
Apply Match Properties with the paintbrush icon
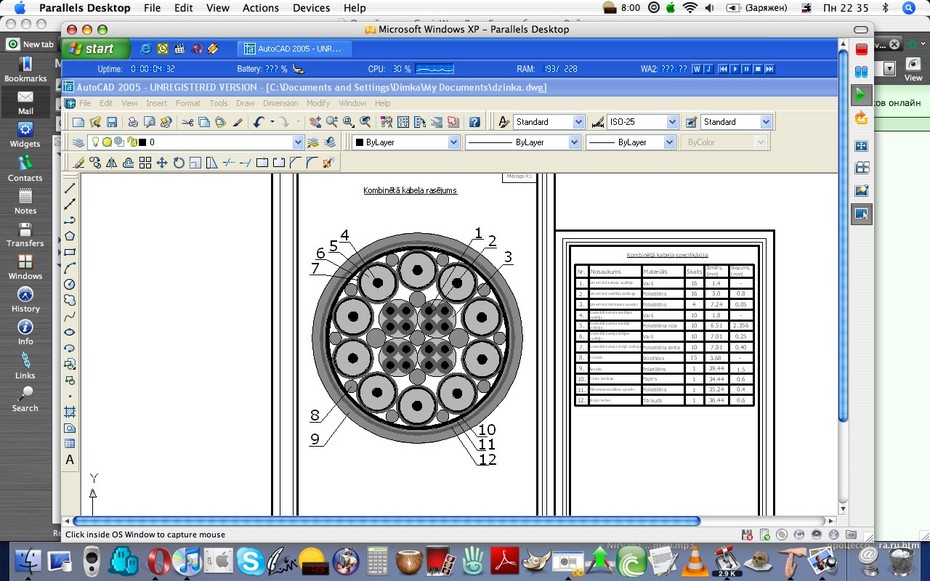(237, 122)
